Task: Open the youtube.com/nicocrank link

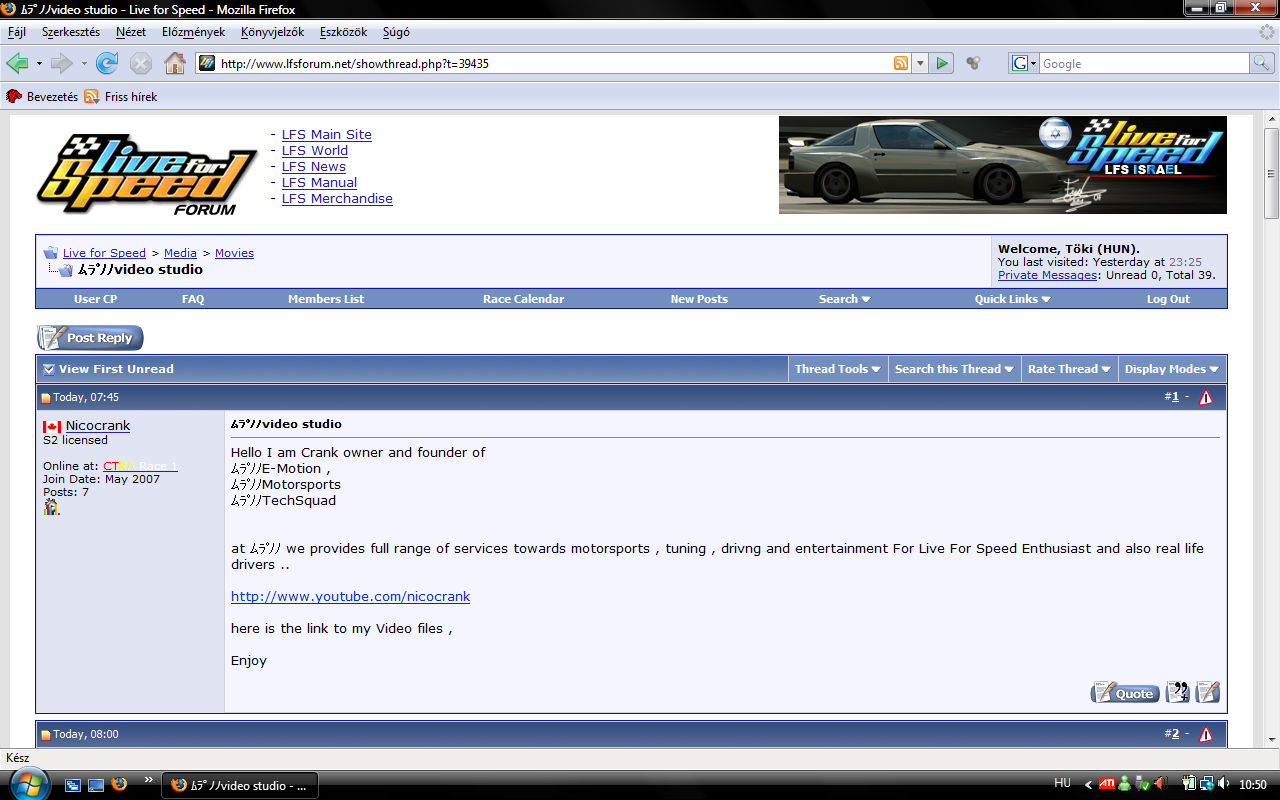Action: 350,597
